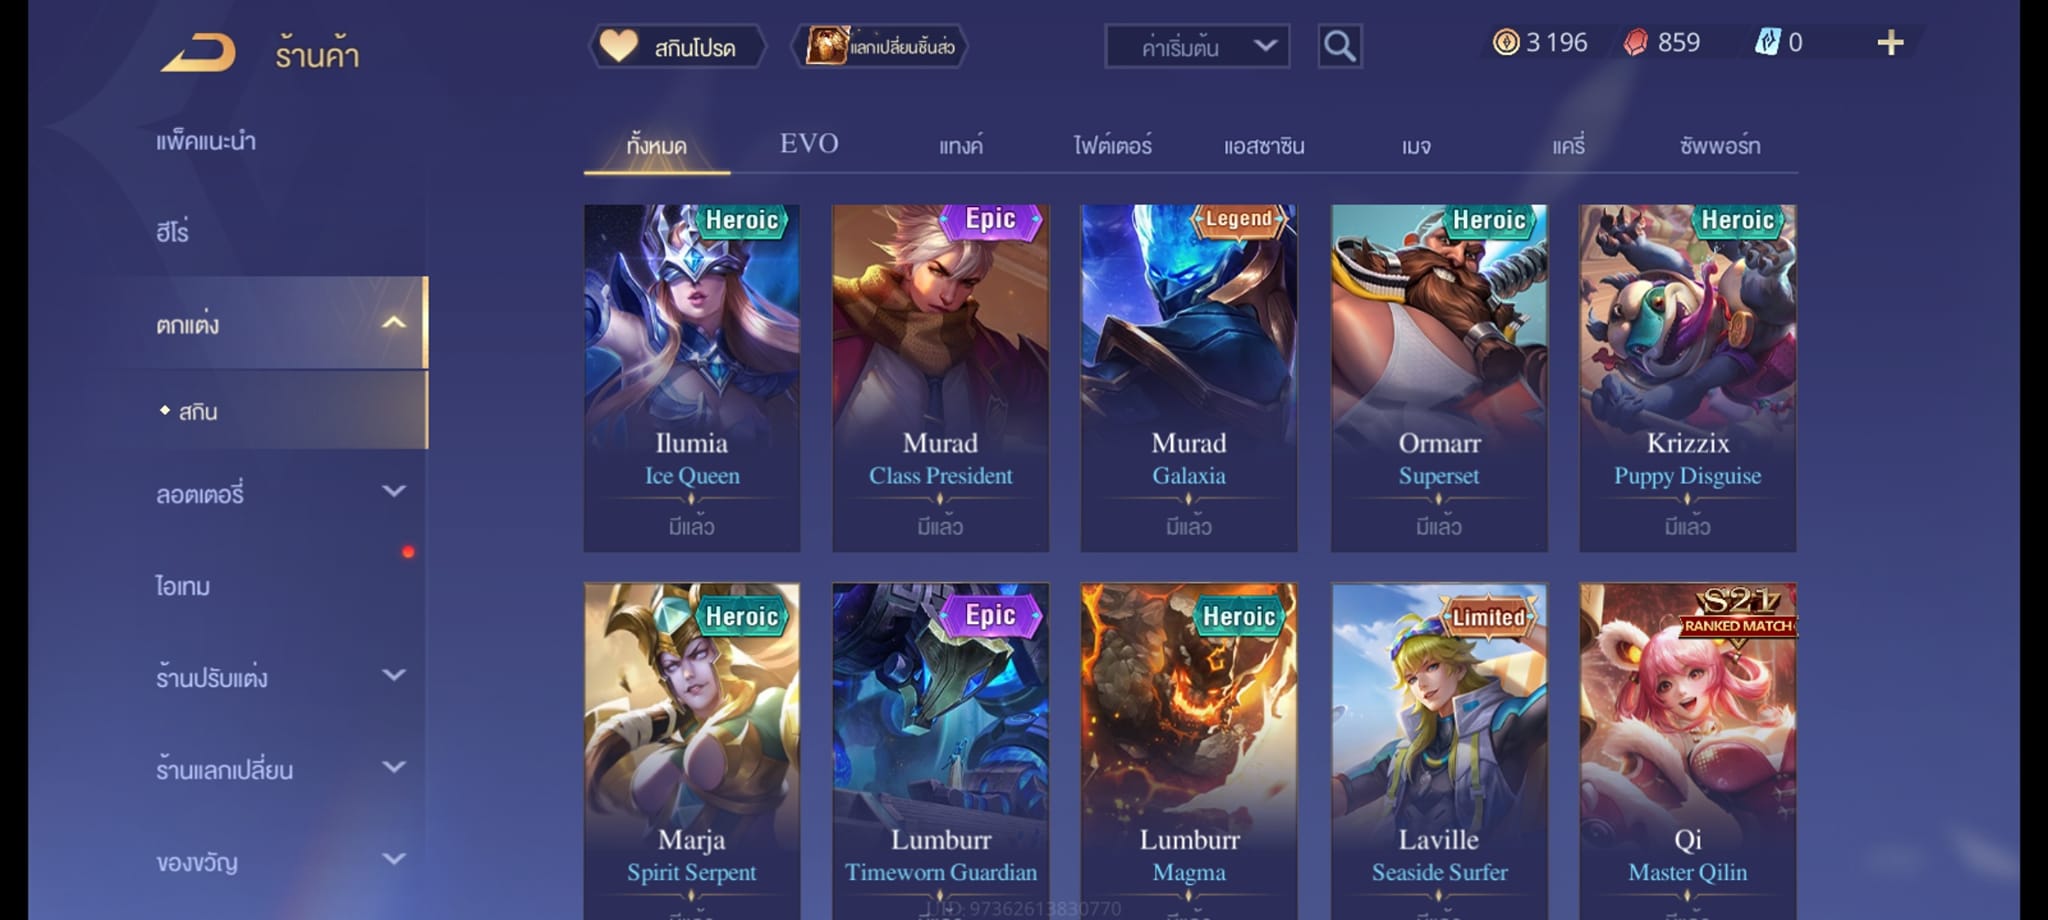Select the ซัพพอร์ท tab
This screenshot has height=920, width=2048.
point(1720,146)
